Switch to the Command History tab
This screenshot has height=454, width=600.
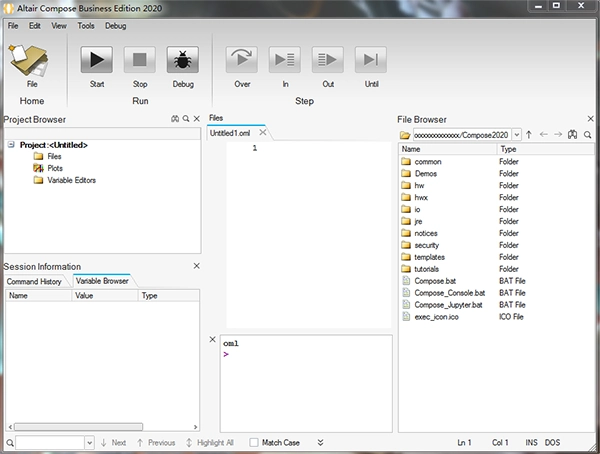point(34,281)
